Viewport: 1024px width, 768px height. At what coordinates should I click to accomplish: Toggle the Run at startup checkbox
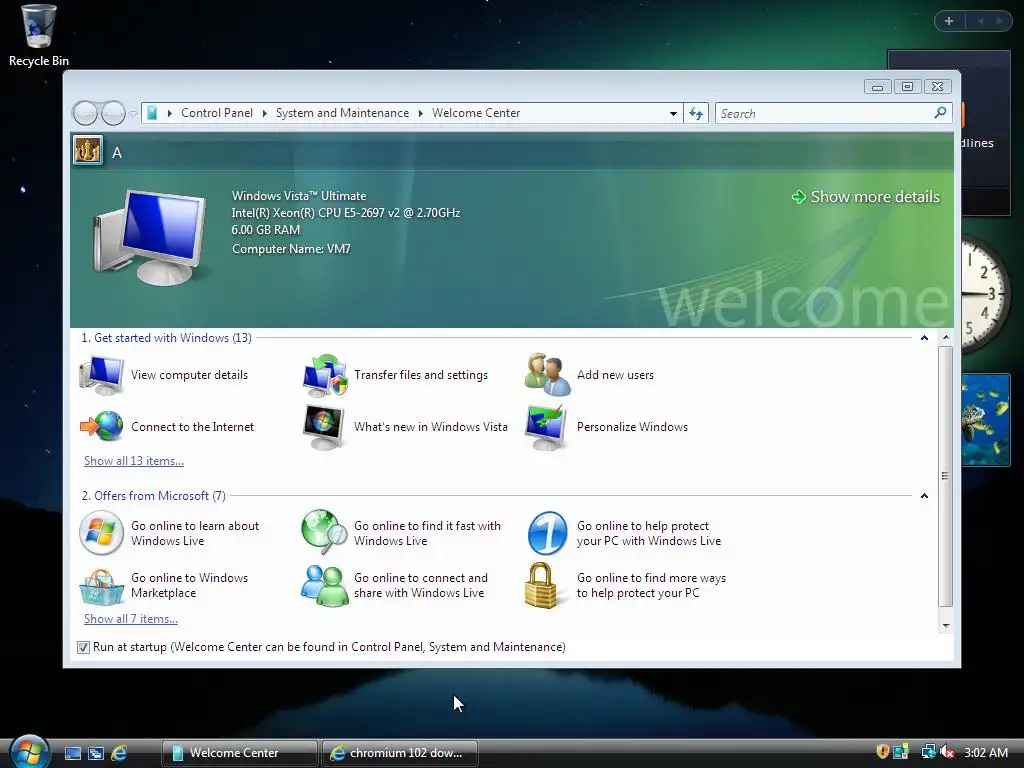[x=83, y=647]
